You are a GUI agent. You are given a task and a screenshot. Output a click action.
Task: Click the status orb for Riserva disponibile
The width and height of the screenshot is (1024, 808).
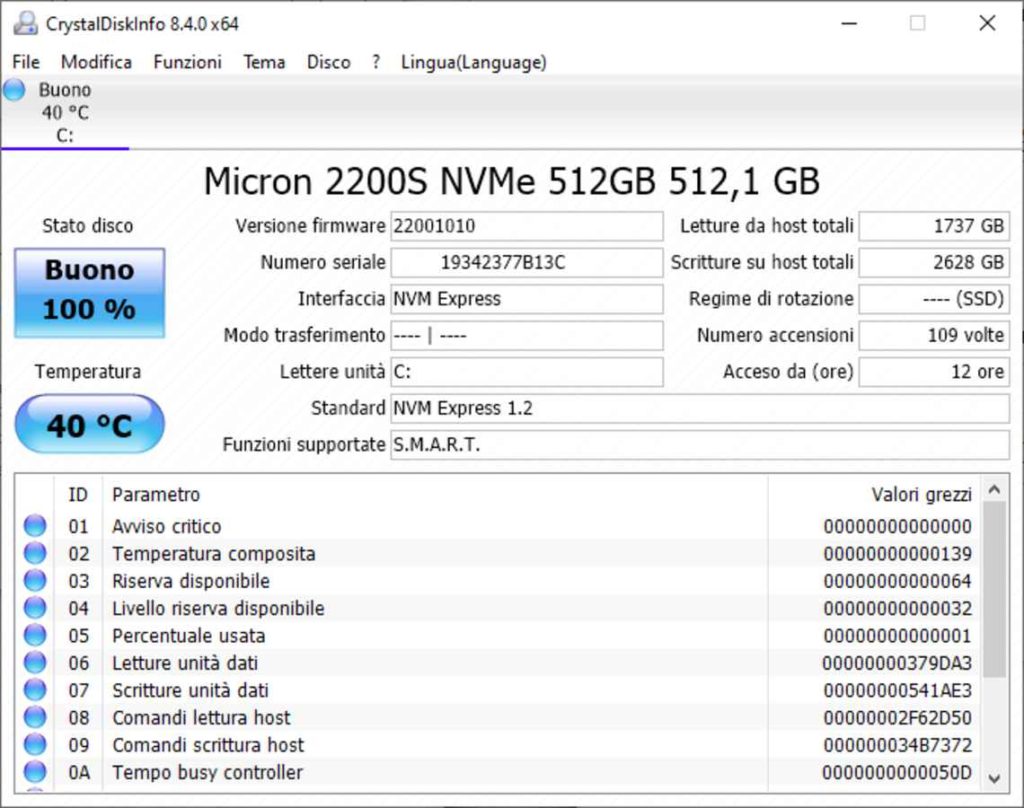pyautogui.click(x=35, y=581)
